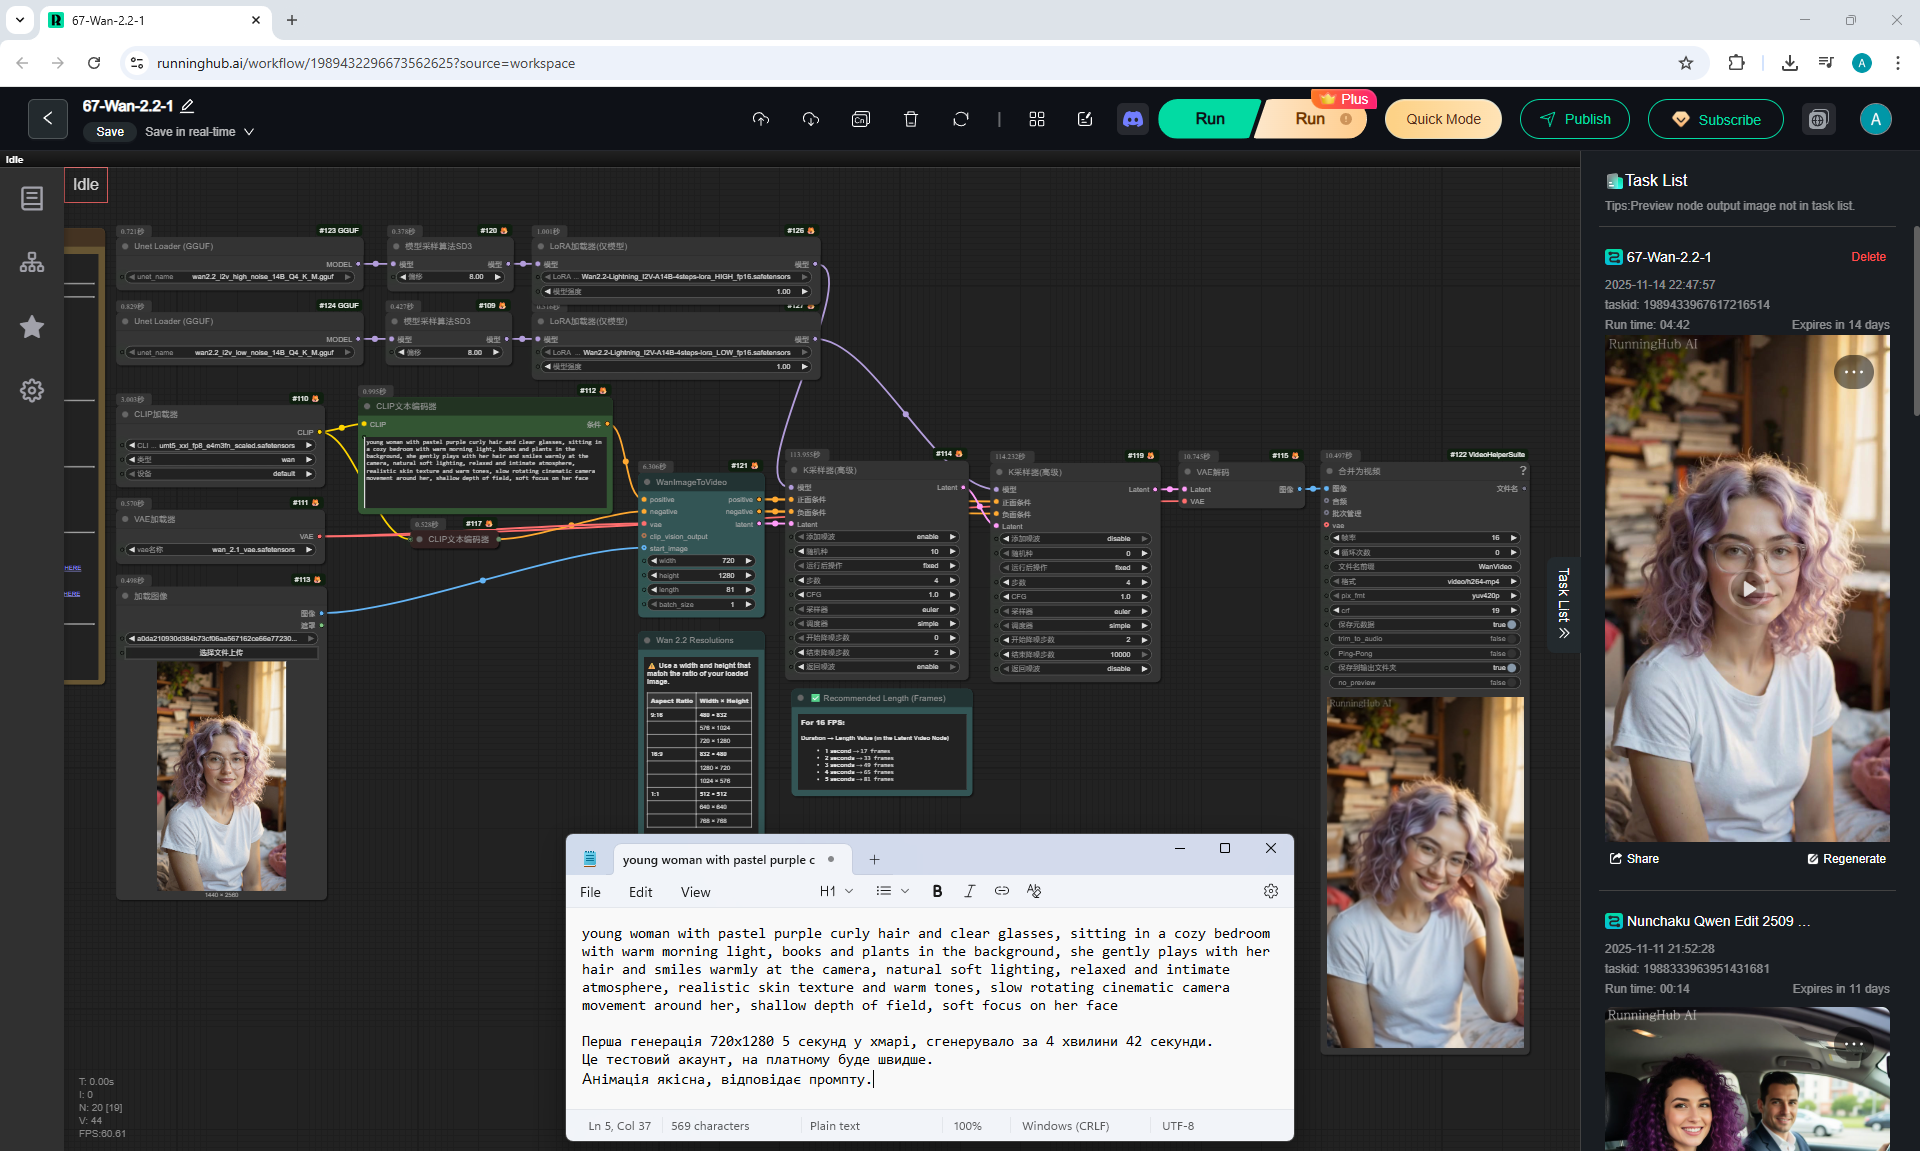Click the cloud download icon in toolbar
Viewport: 1920px width, 1151px height.
(x=811, y=119)
